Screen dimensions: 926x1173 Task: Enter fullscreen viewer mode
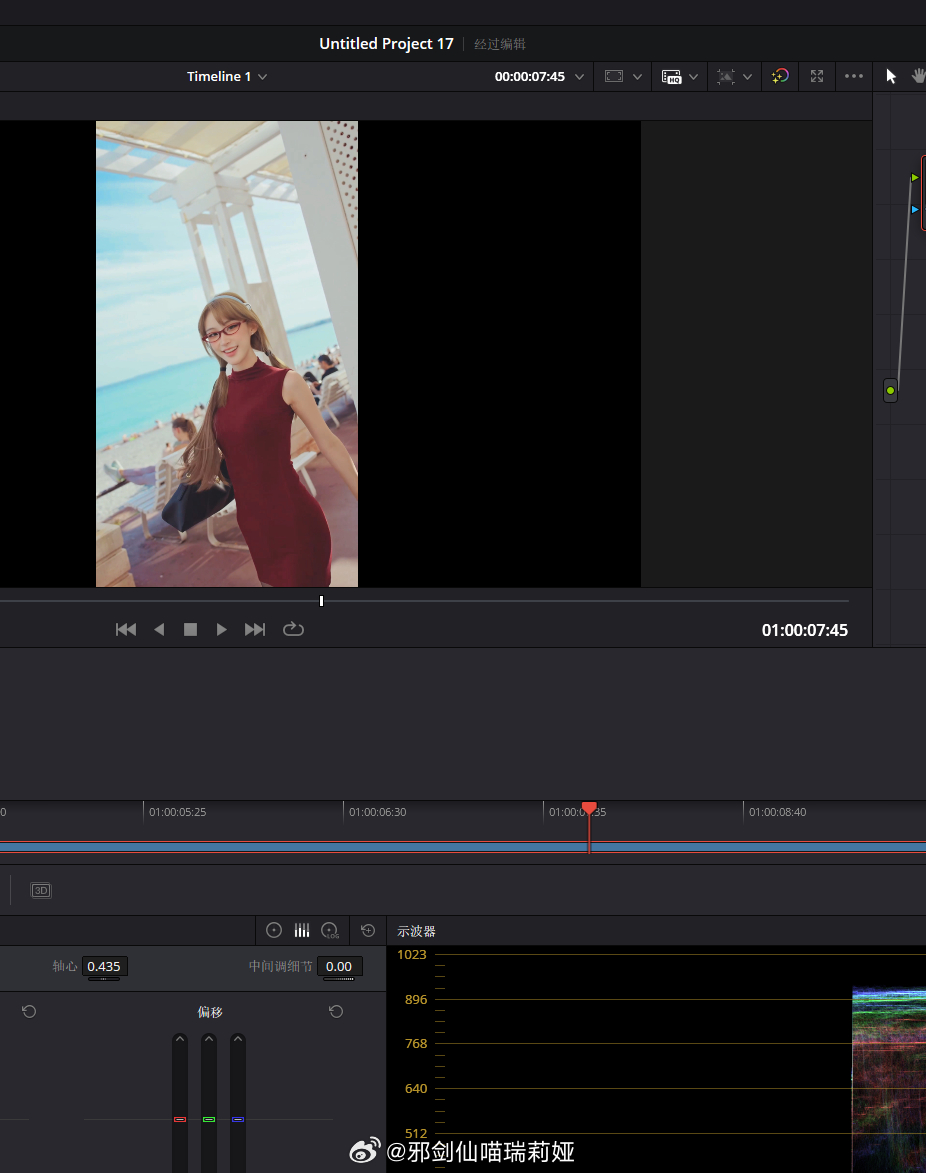[817, 76]
